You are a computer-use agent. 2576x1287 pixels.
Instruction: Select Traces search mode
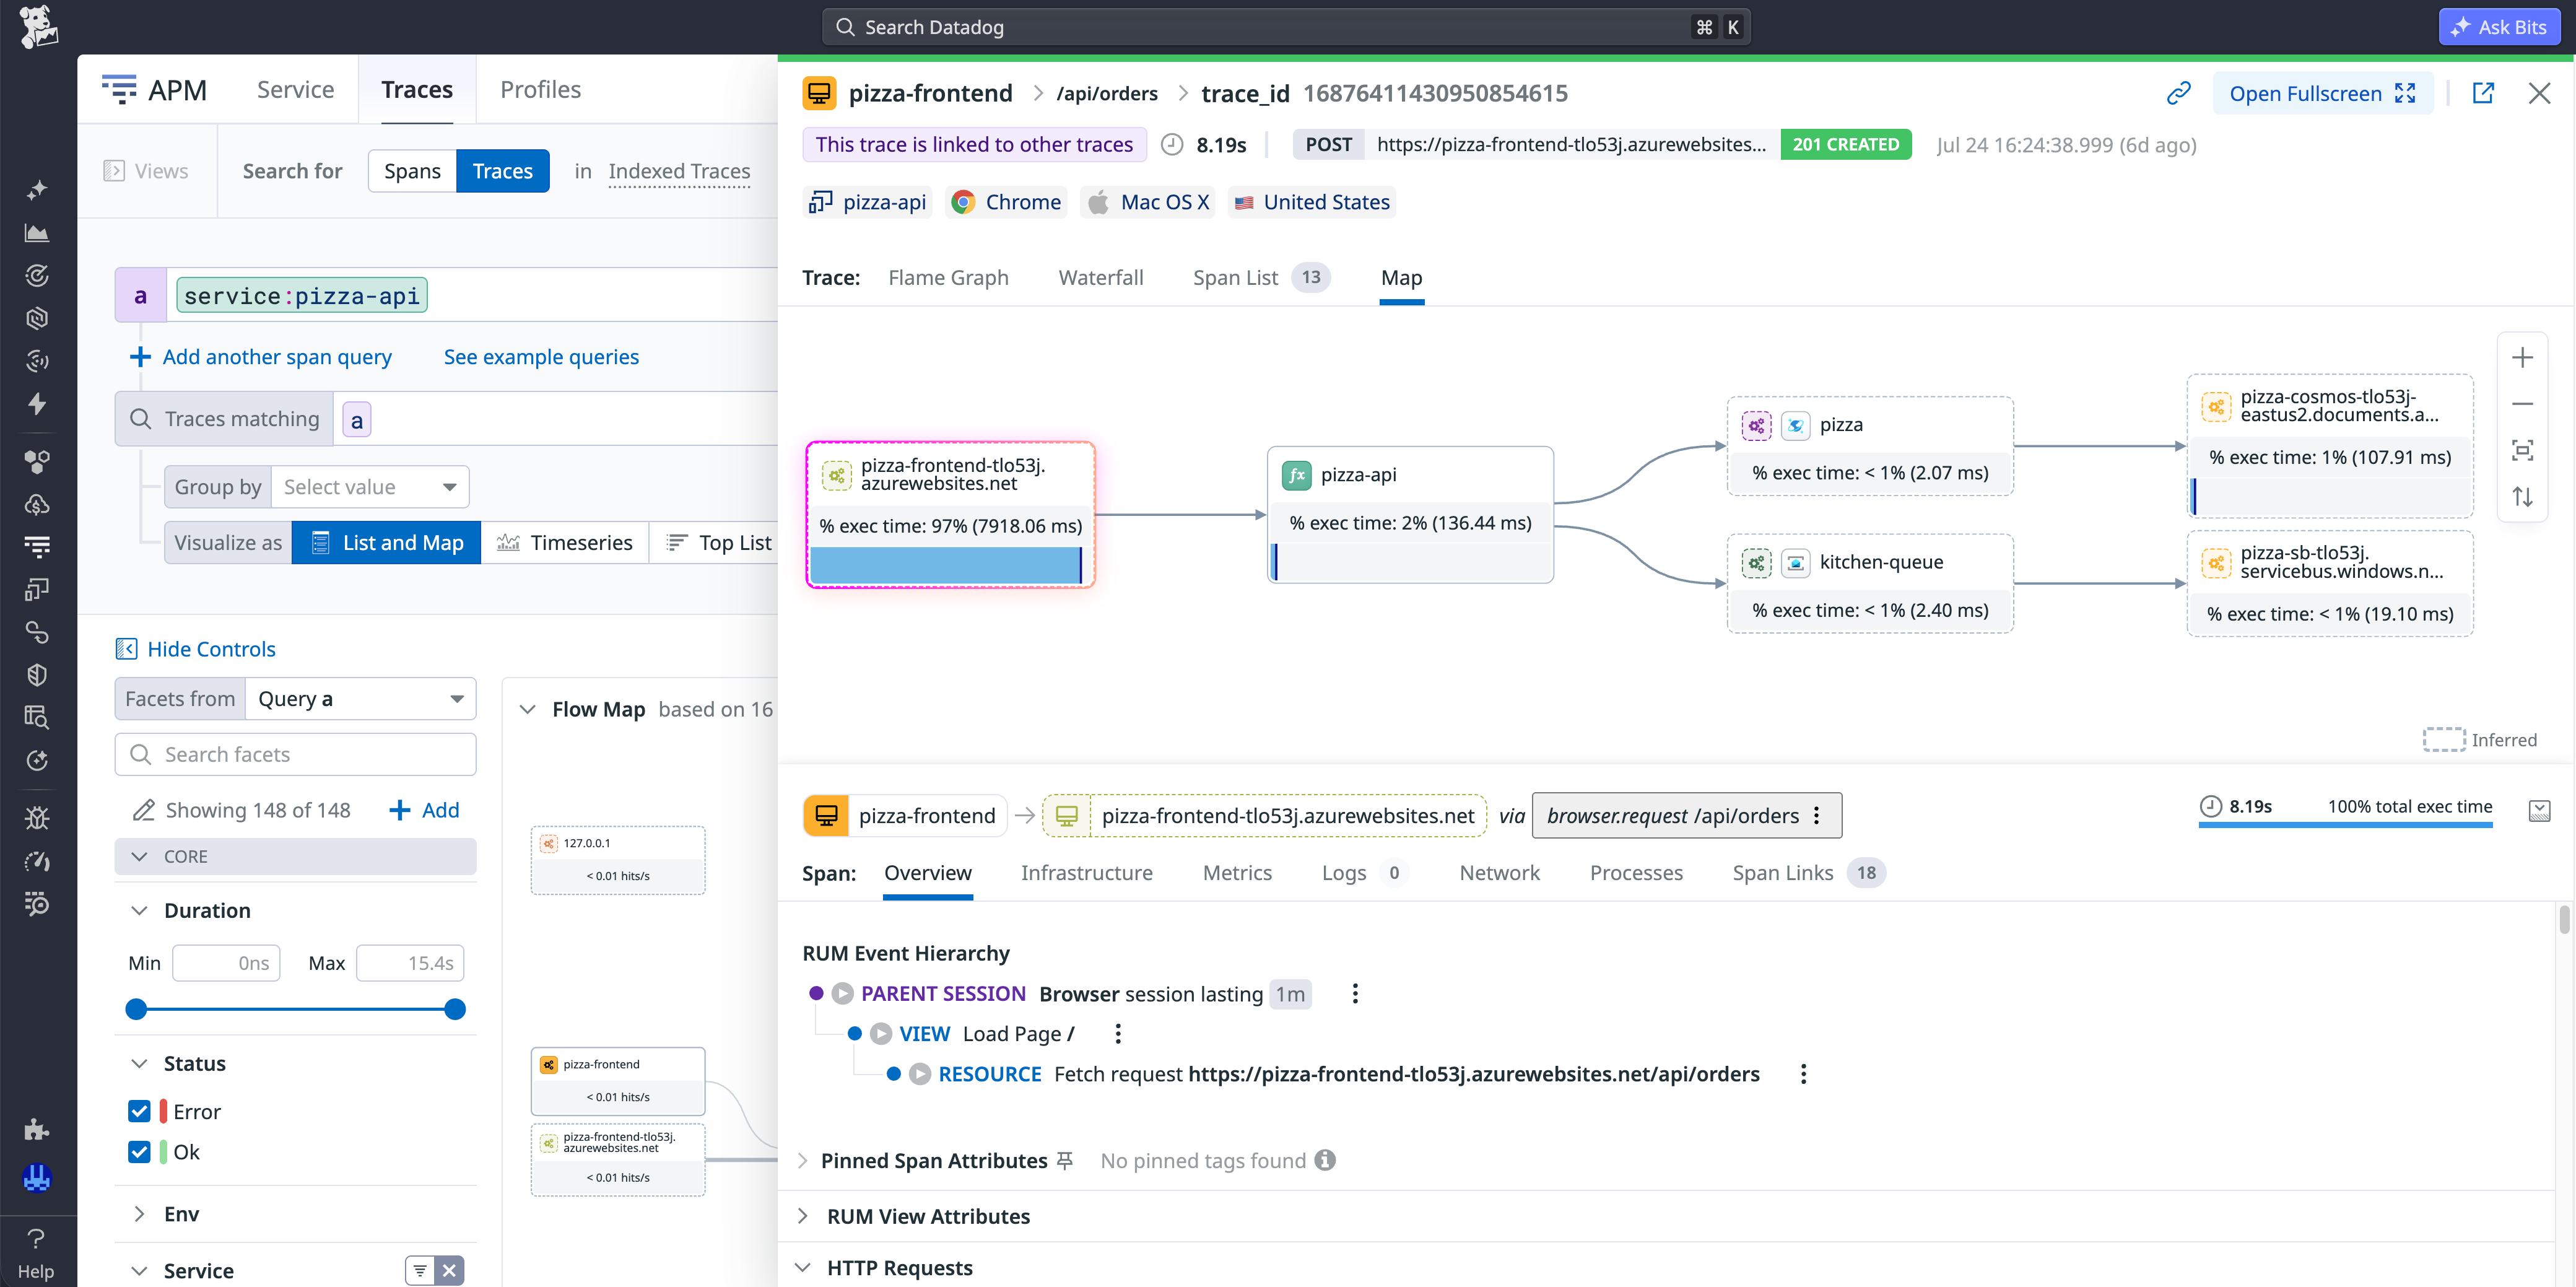click(502, 171)
